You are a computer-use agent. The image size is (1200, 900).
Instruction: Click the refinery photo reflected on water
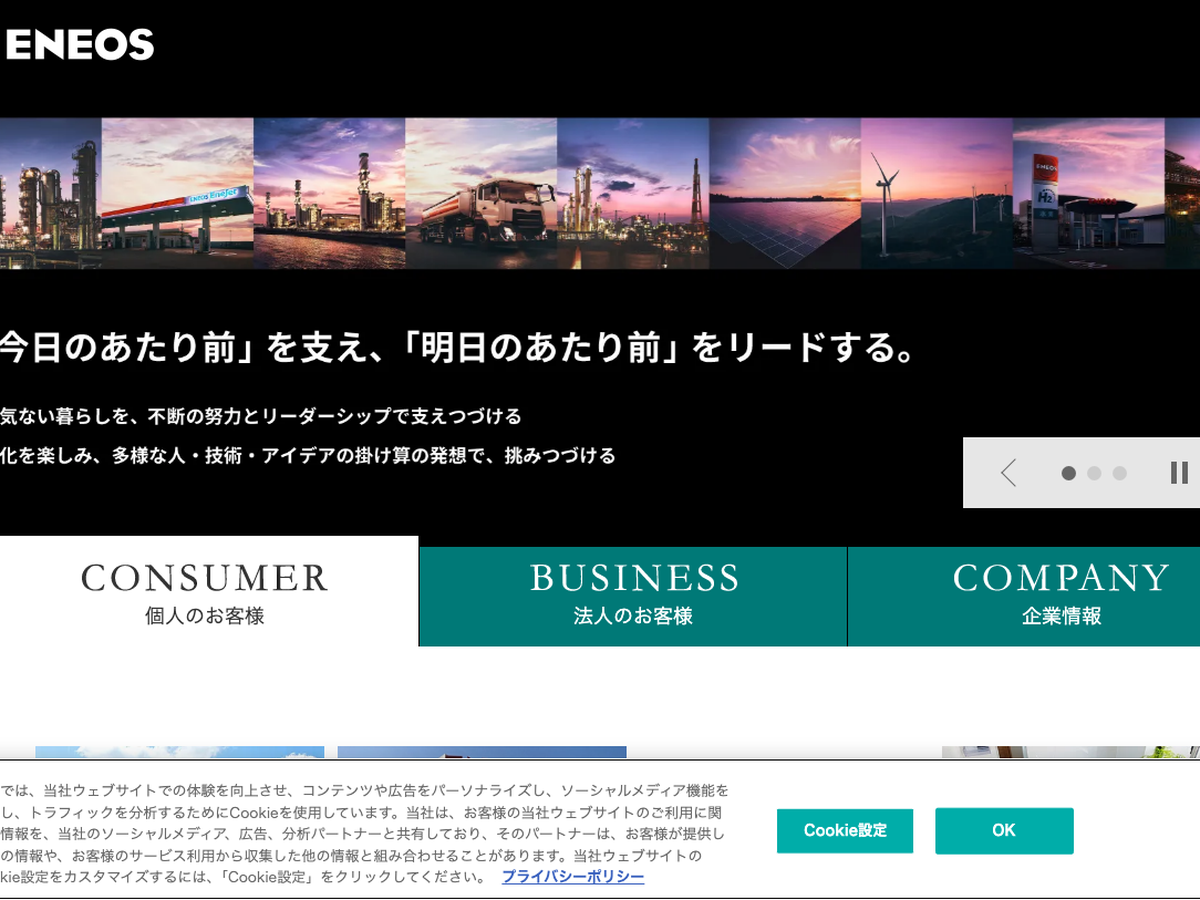tap(329, 194)
